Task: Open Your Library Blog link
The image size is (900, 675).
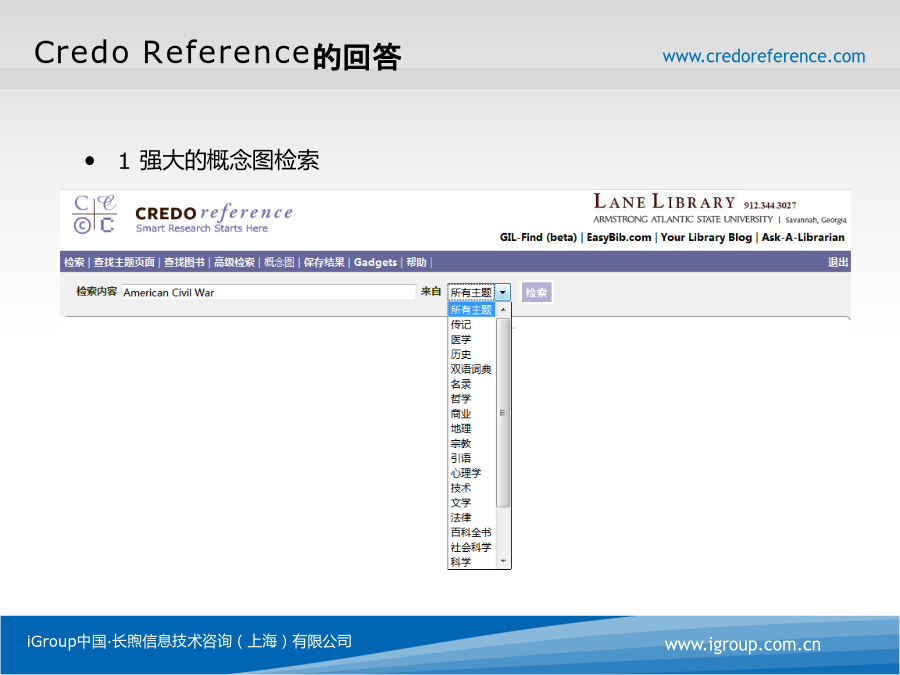Action: coord(706,237)
